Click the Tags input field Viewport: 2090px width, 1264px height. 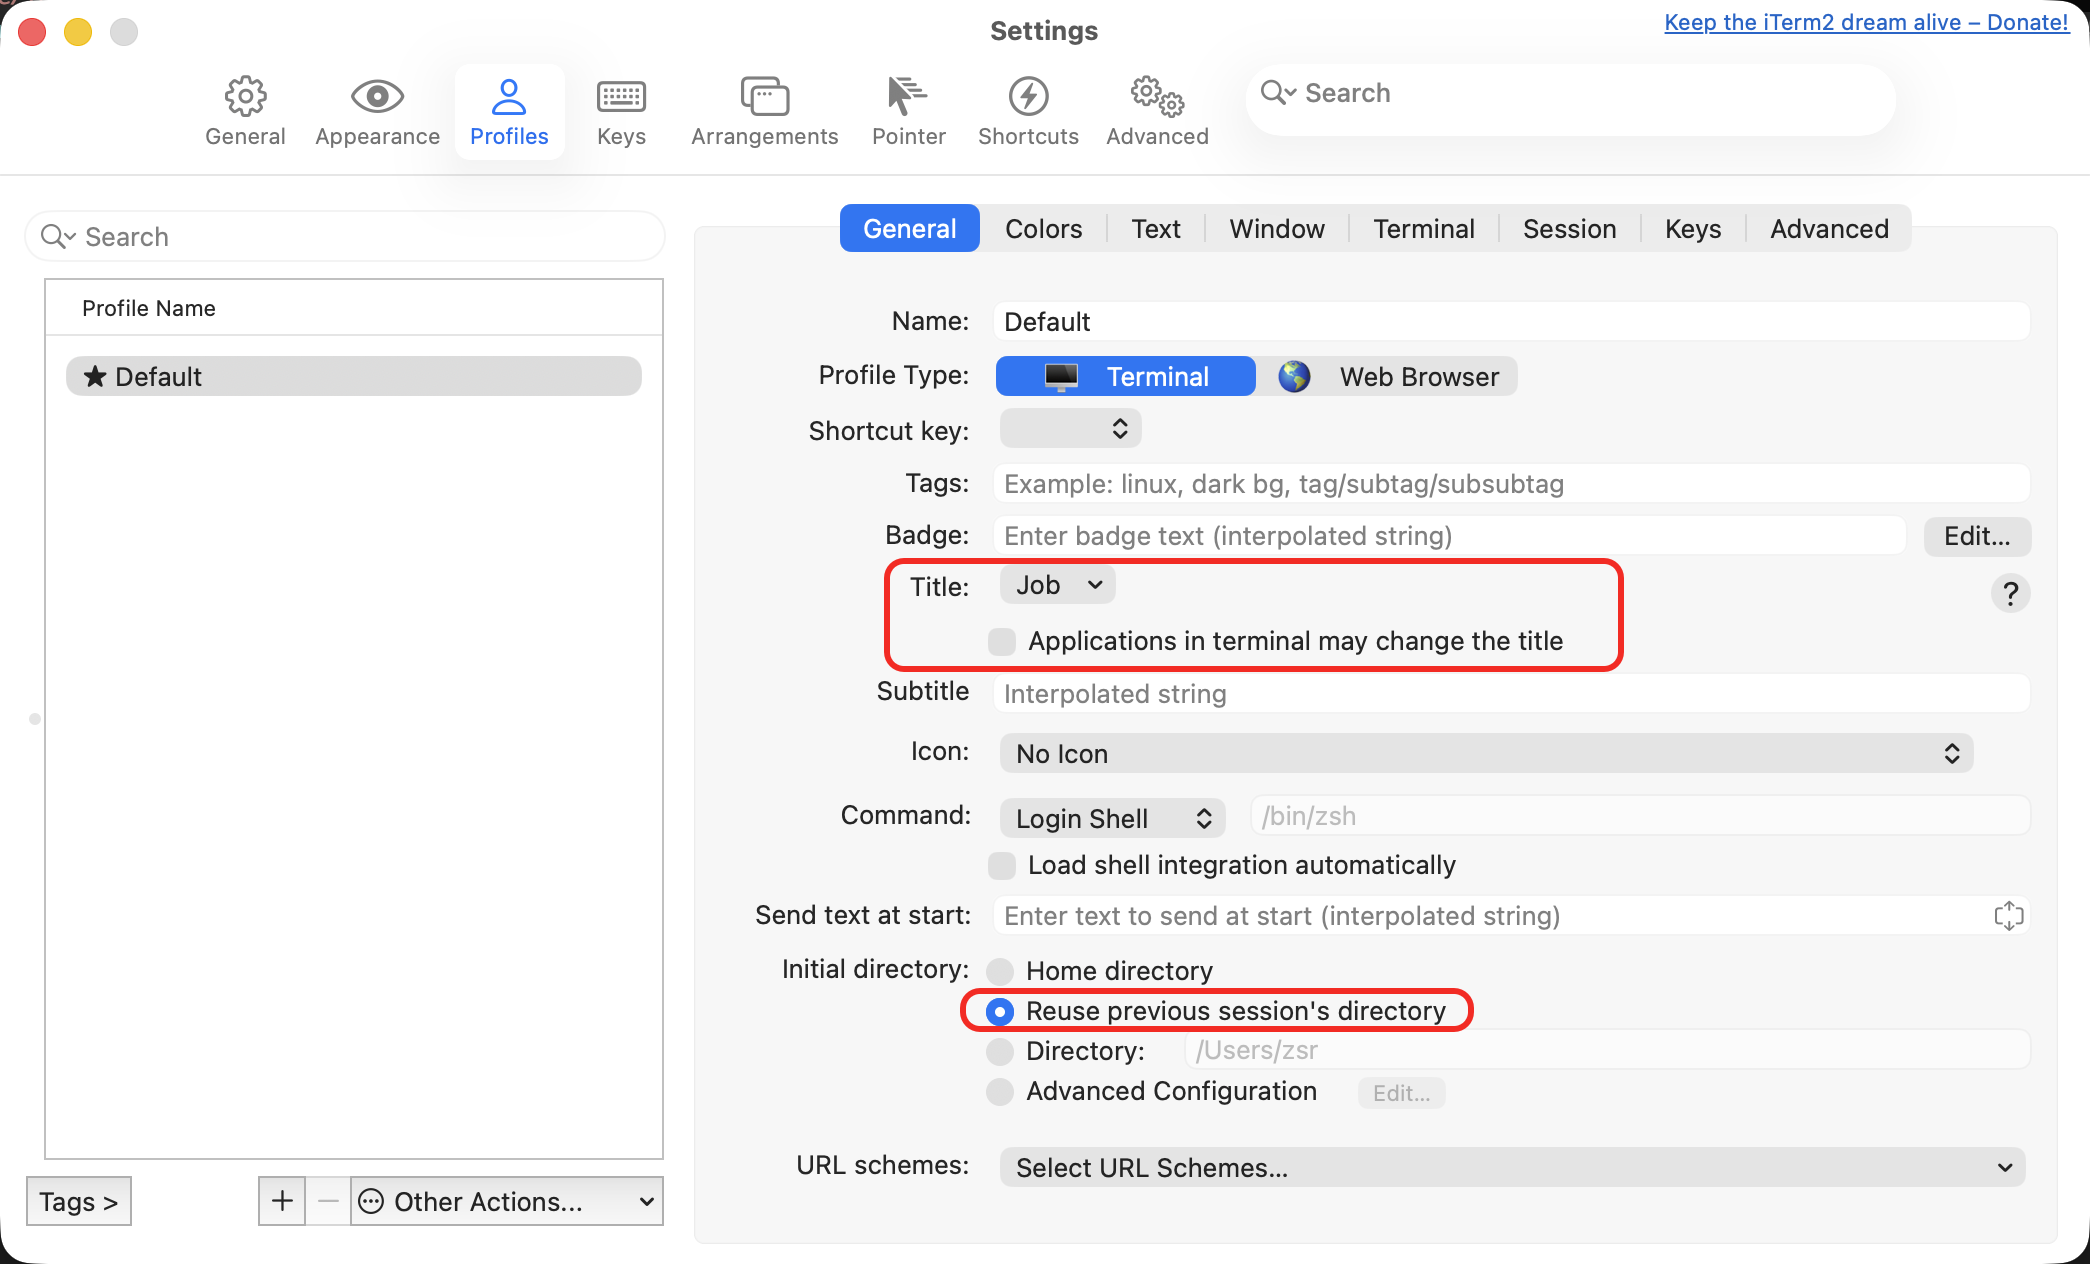tap(1512, 484)
